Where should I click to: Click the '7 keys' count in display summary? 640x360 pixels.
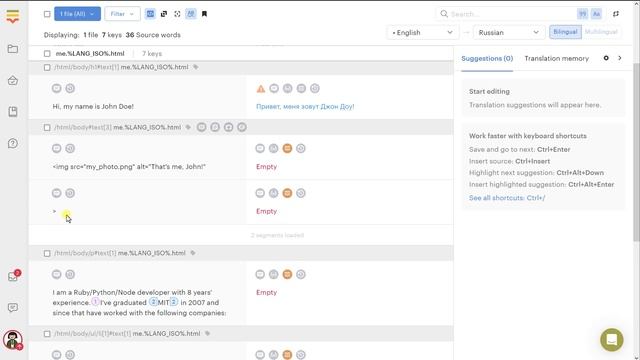coord(111,35)
